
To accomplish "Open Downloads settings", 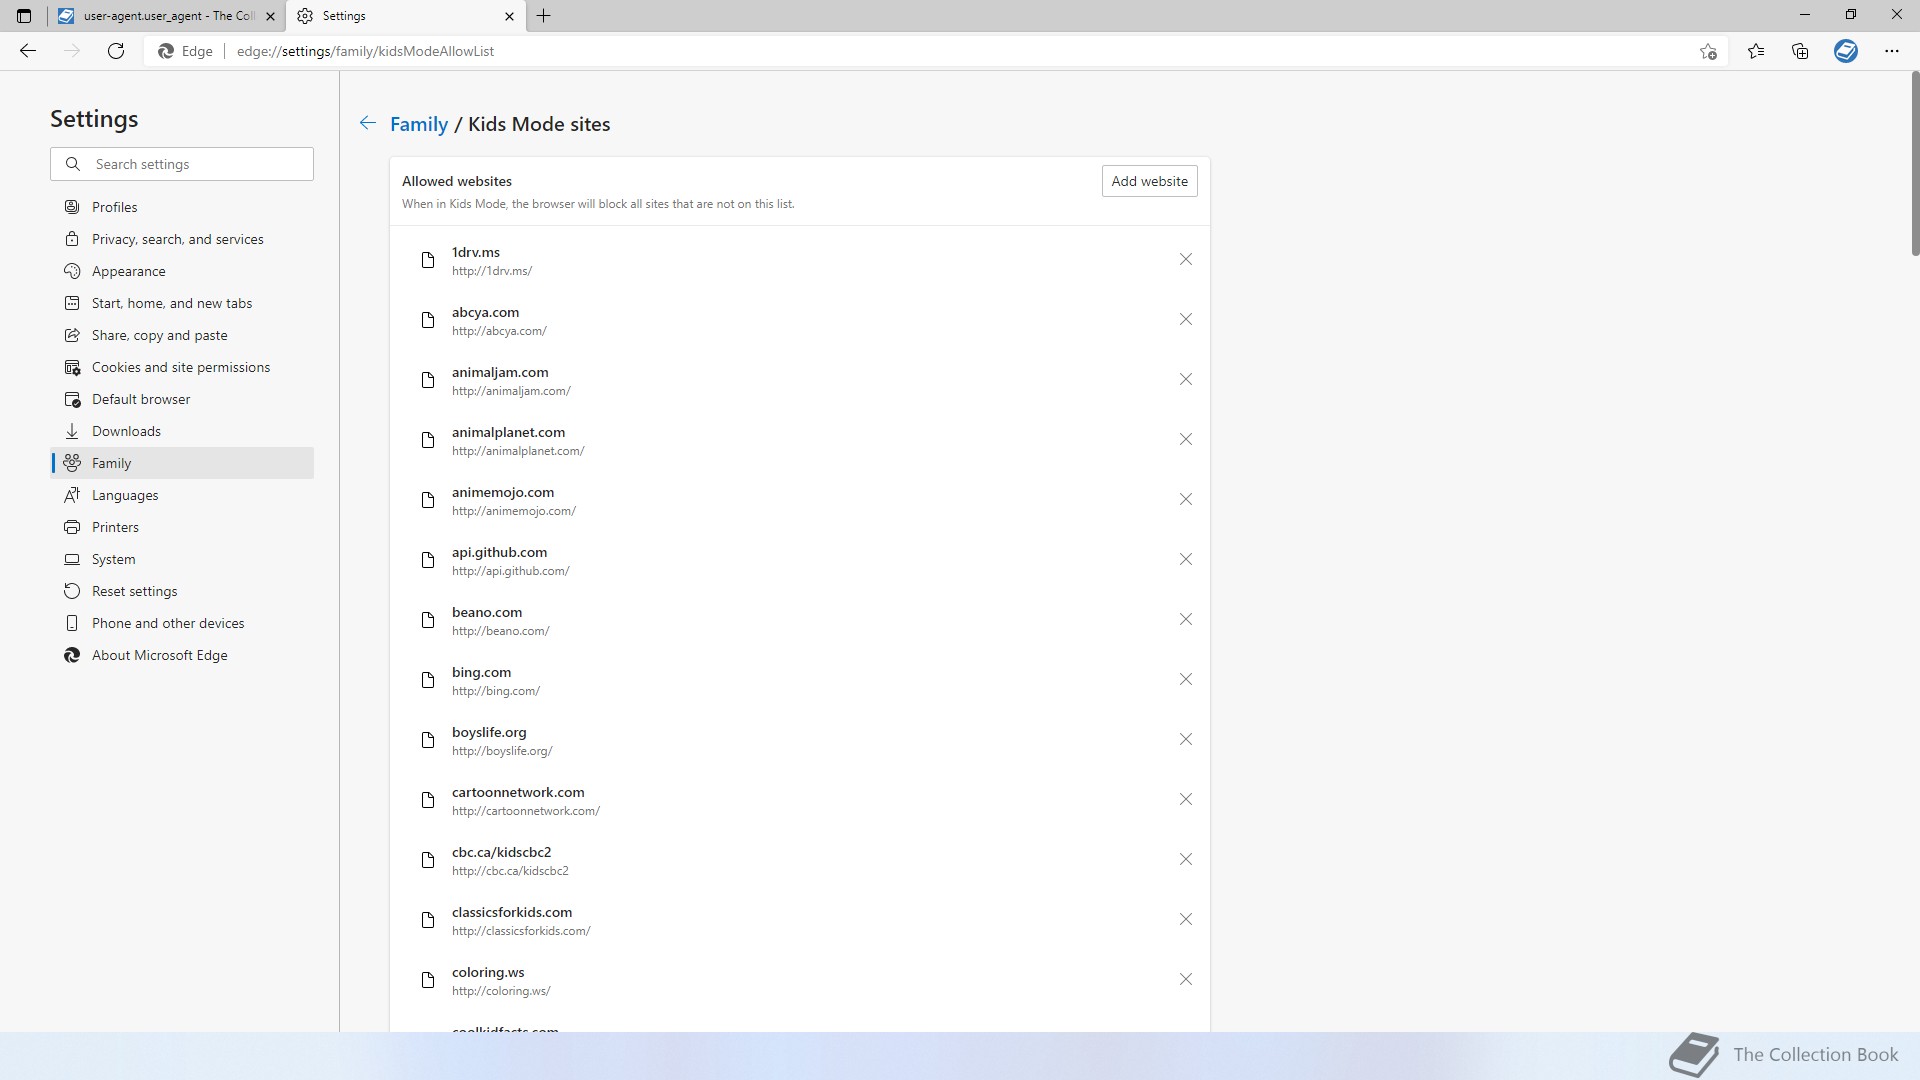I will click(182, 431).
